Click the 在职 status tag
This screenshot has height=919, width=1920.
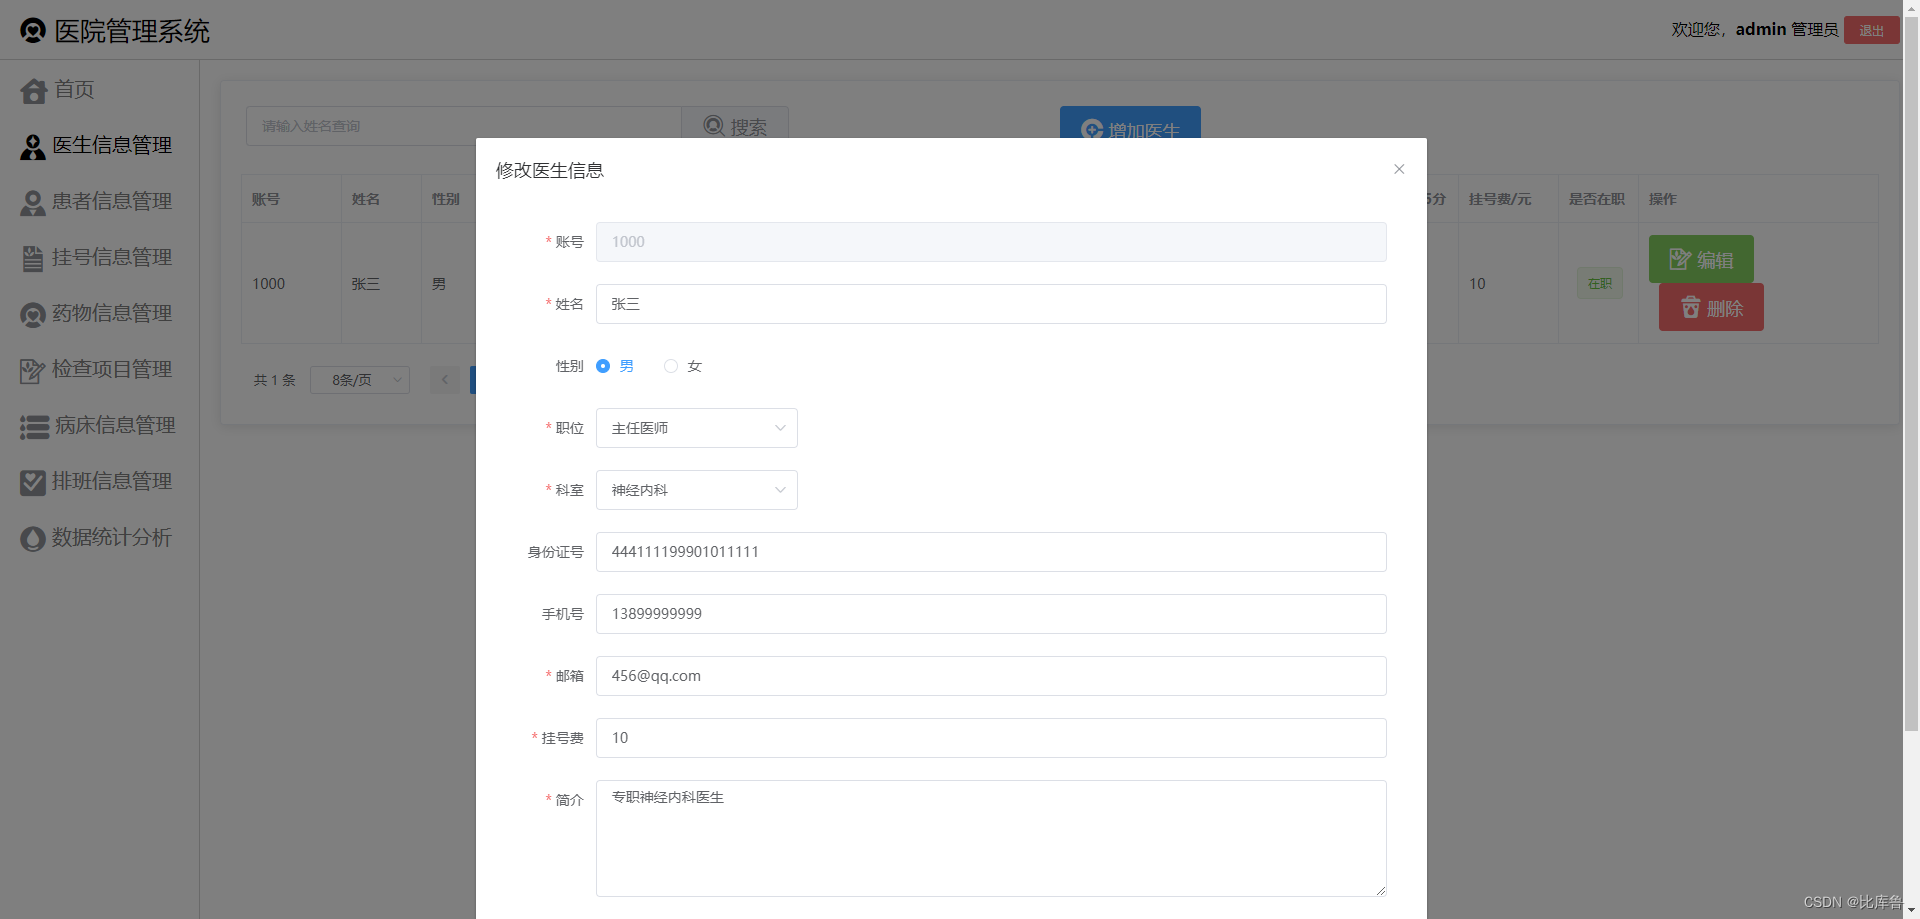tap(1600, 284)
